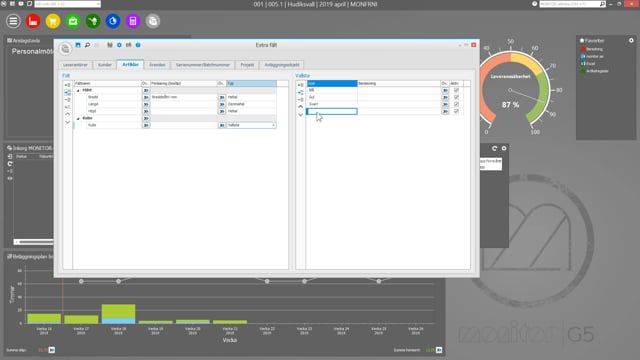Click the save icon in Extra fält
Viewport: 640px width, 360px height.
pos(78,45)
